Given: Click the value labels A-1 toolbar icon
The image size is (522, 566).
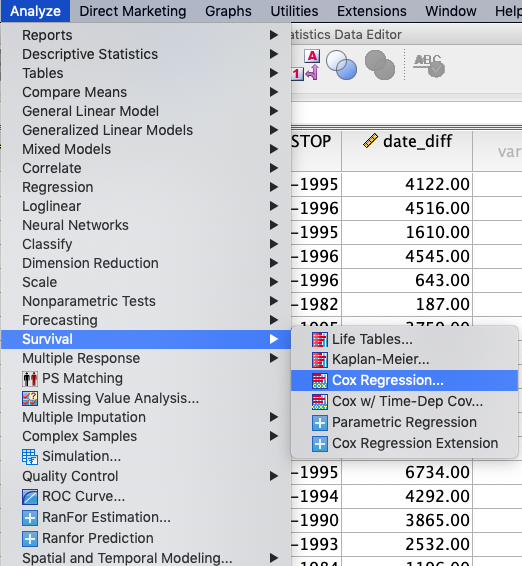Looking at the screenshot, I should pyautogui.click(x=306, y=65).
